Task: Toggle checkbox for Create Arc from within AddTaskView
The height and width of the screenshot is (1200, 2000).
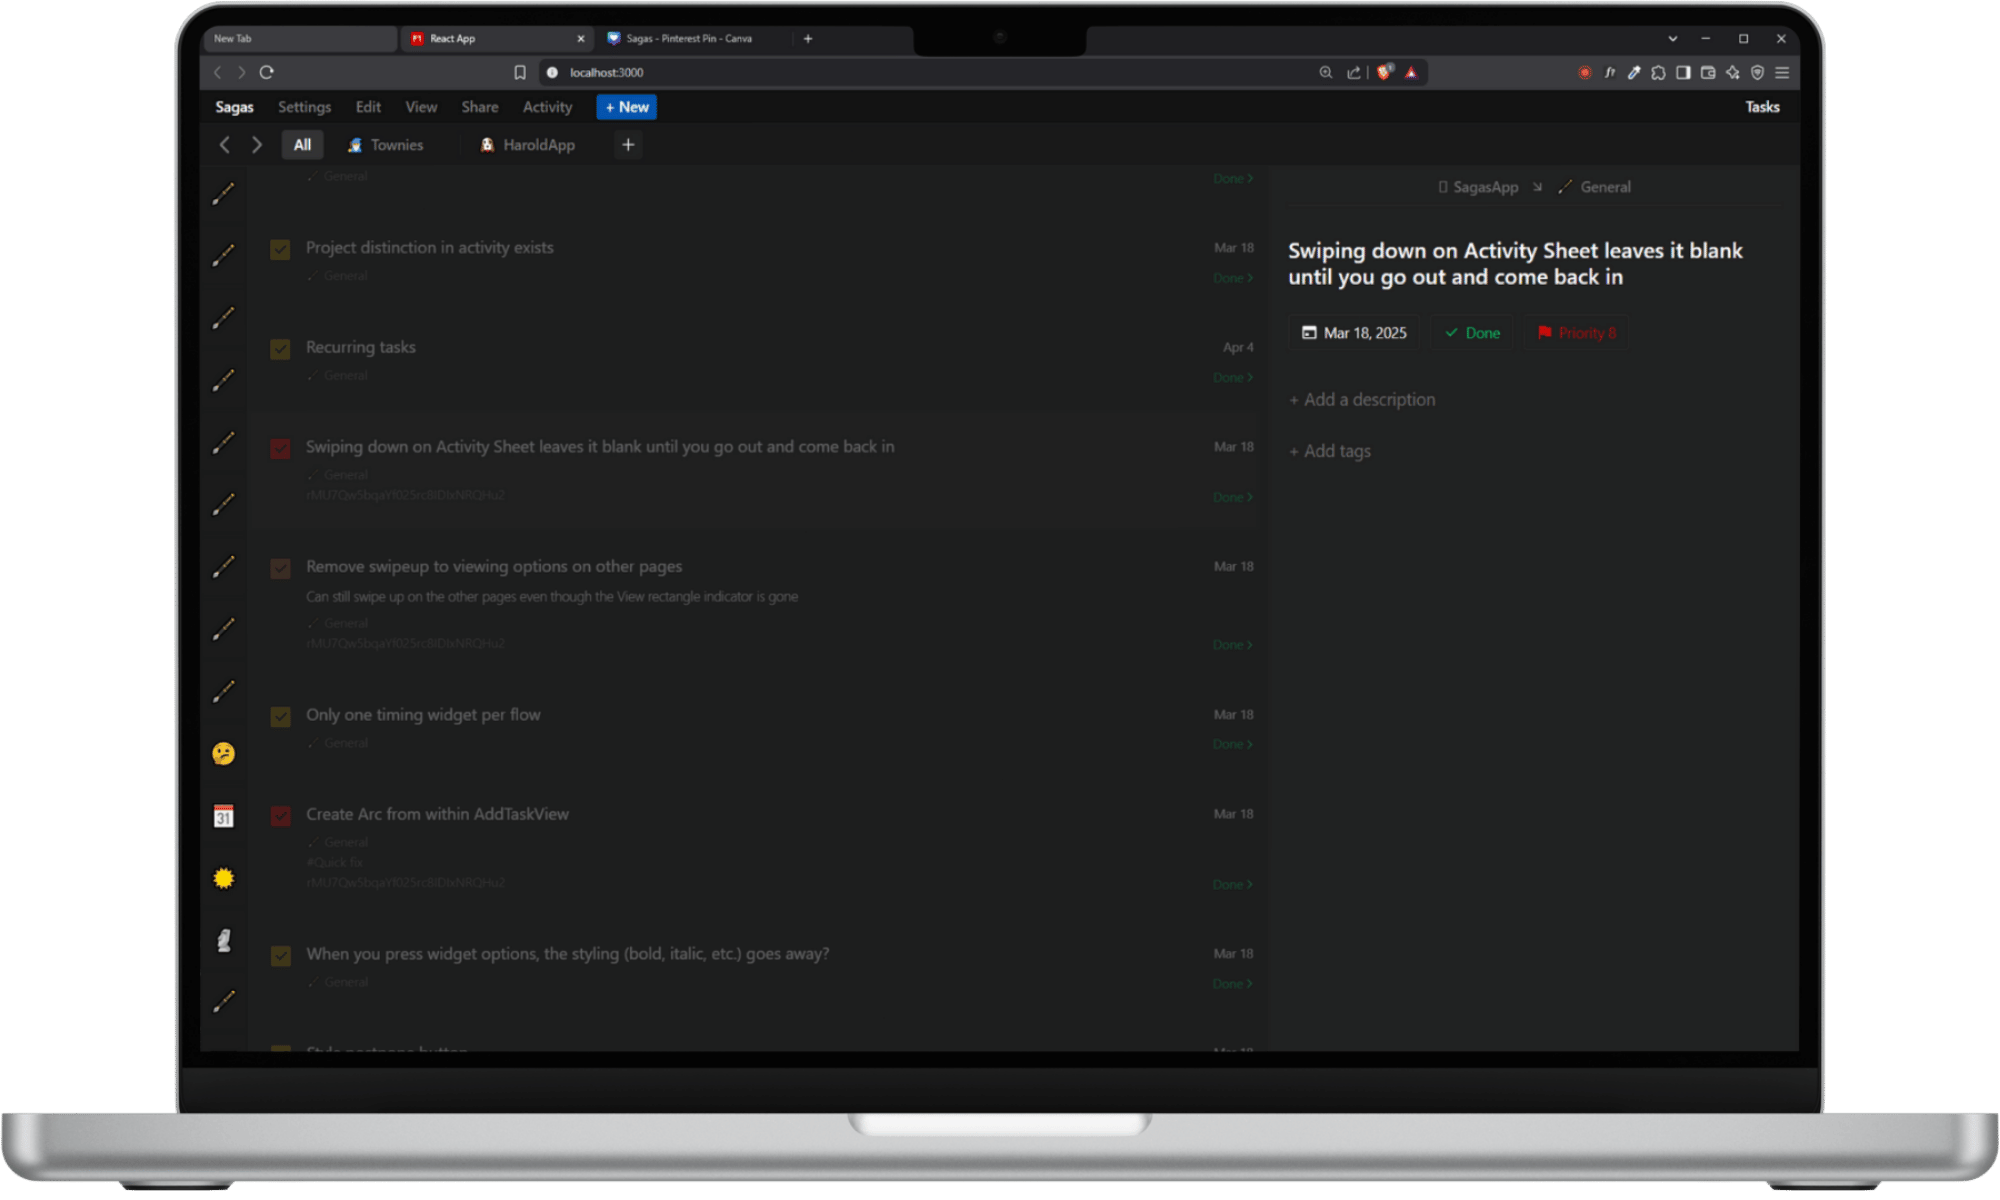Action: coord(280,816)
